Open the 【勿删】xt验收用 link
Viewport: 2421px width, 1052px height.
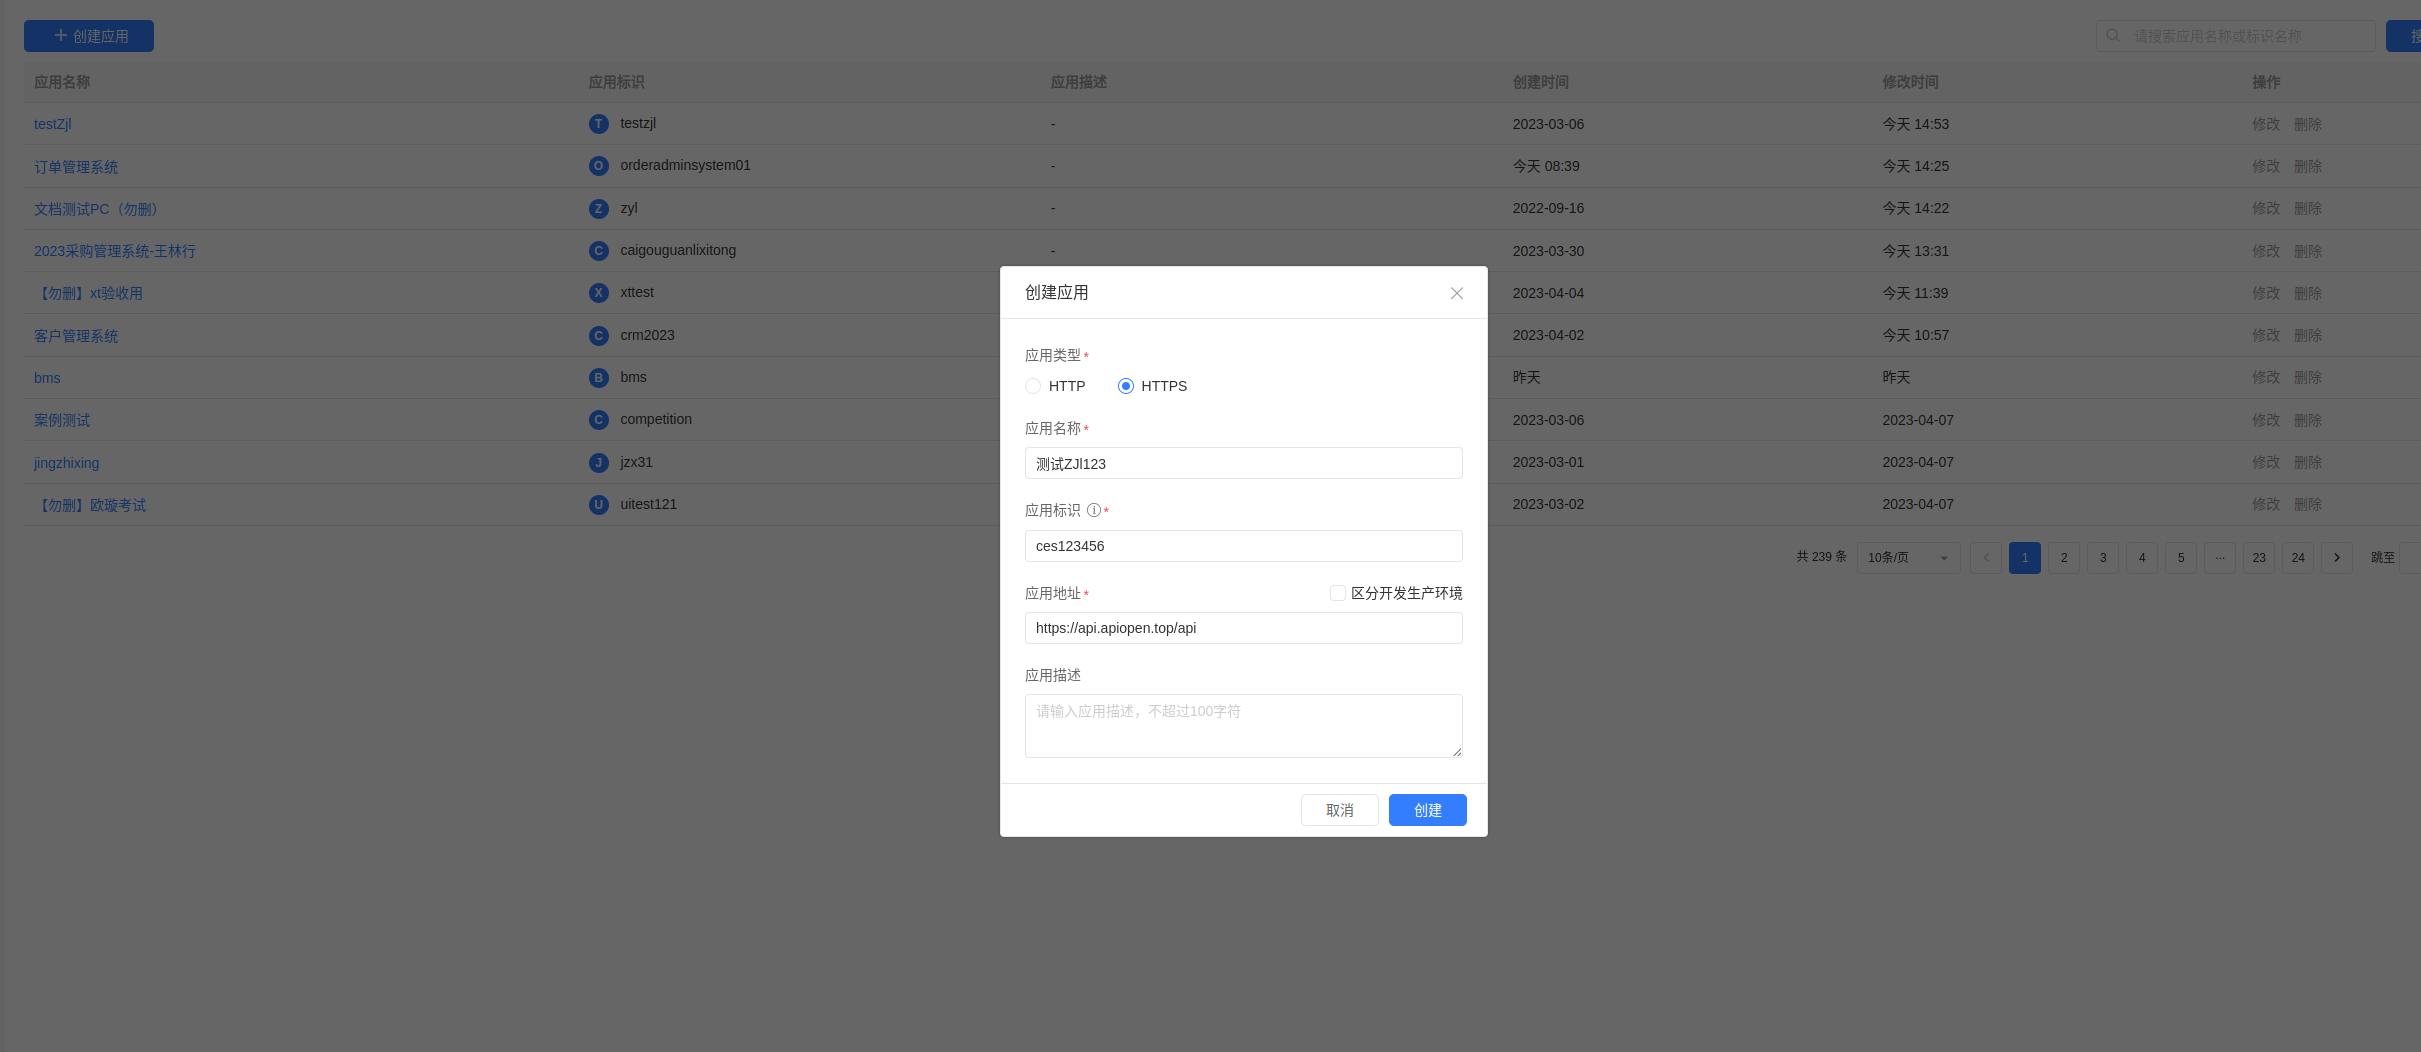88,293
